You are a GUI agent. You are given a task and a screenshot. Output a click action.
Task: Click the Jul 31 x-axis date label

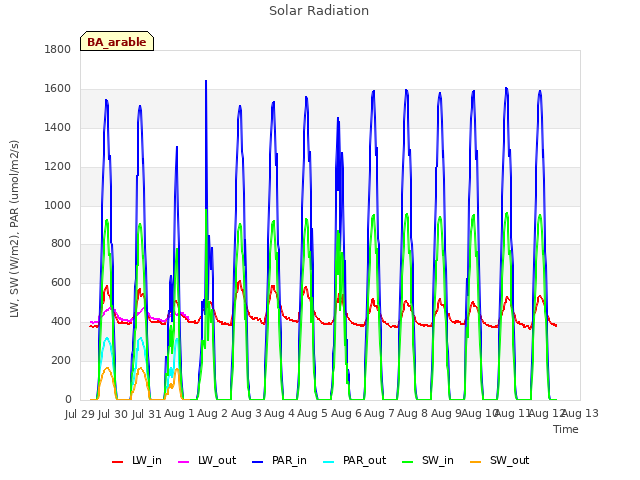[x=146, y=414]
